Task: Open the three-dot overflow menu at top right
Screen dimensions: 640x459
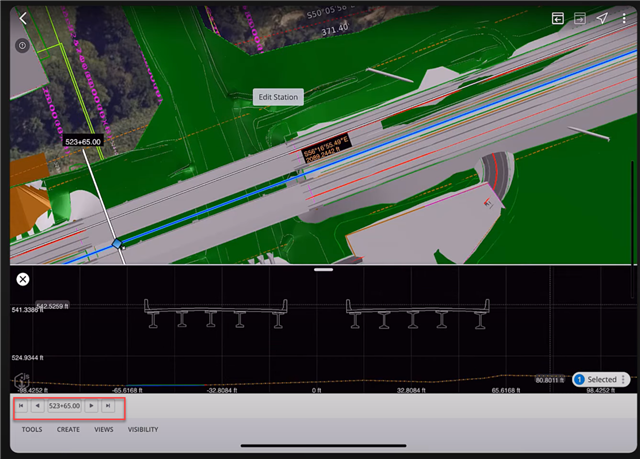Action: coord(624,18)
